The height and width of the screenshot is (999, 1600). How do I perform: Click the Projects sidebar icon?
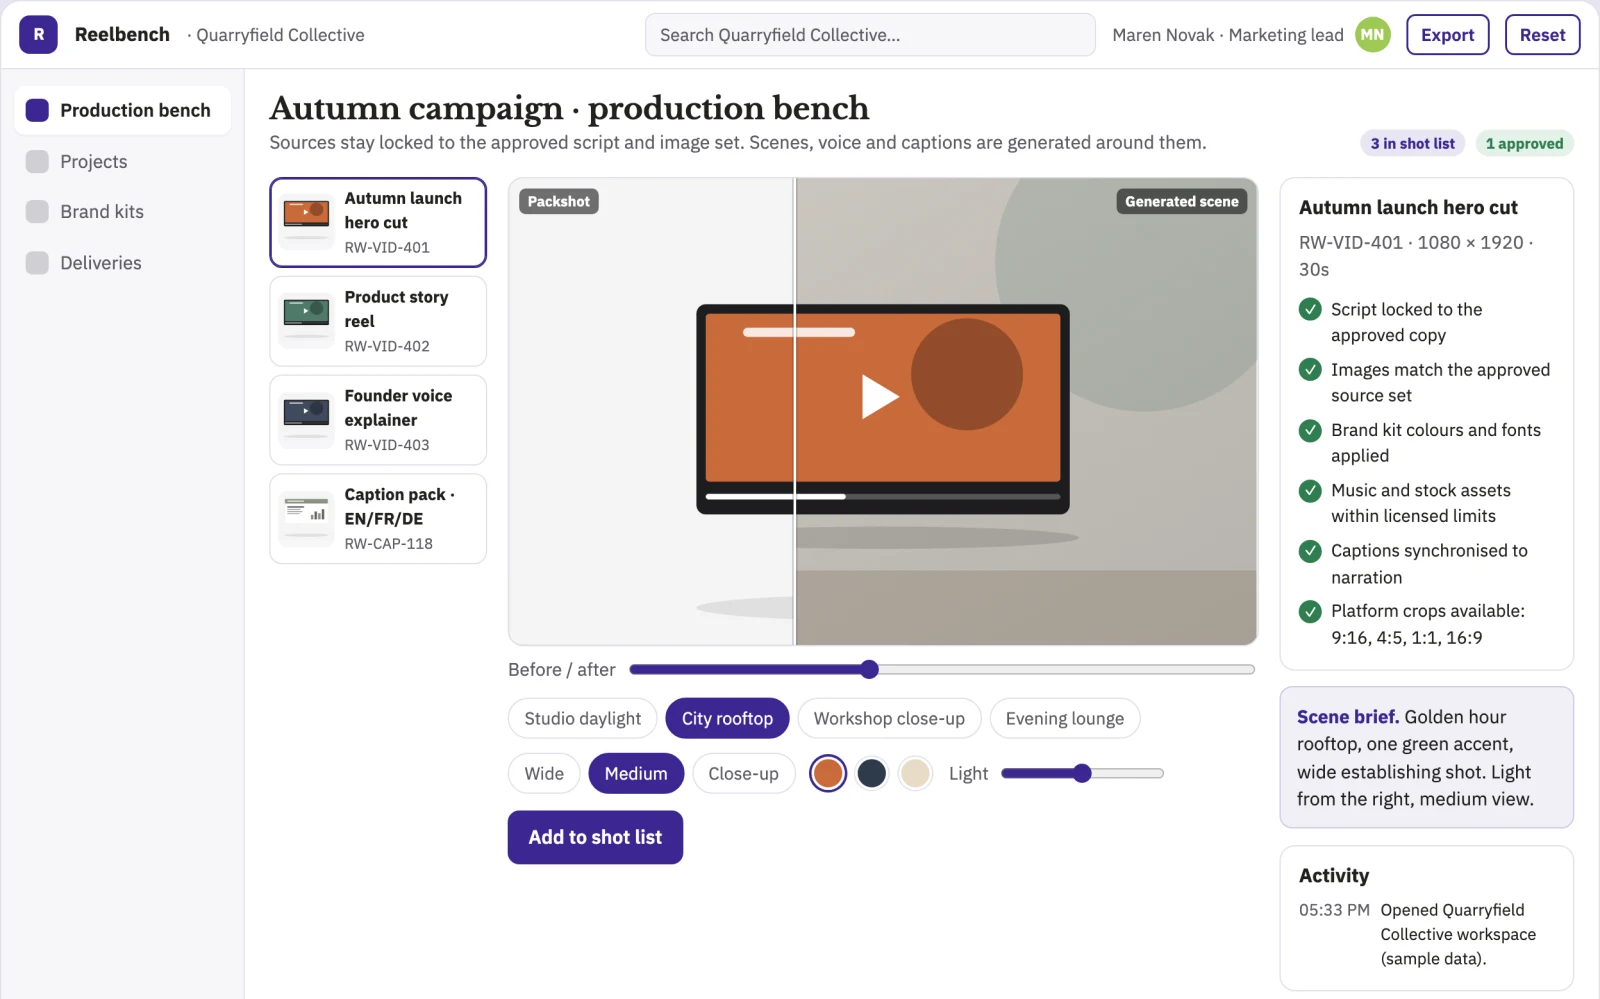pos(37,162)
